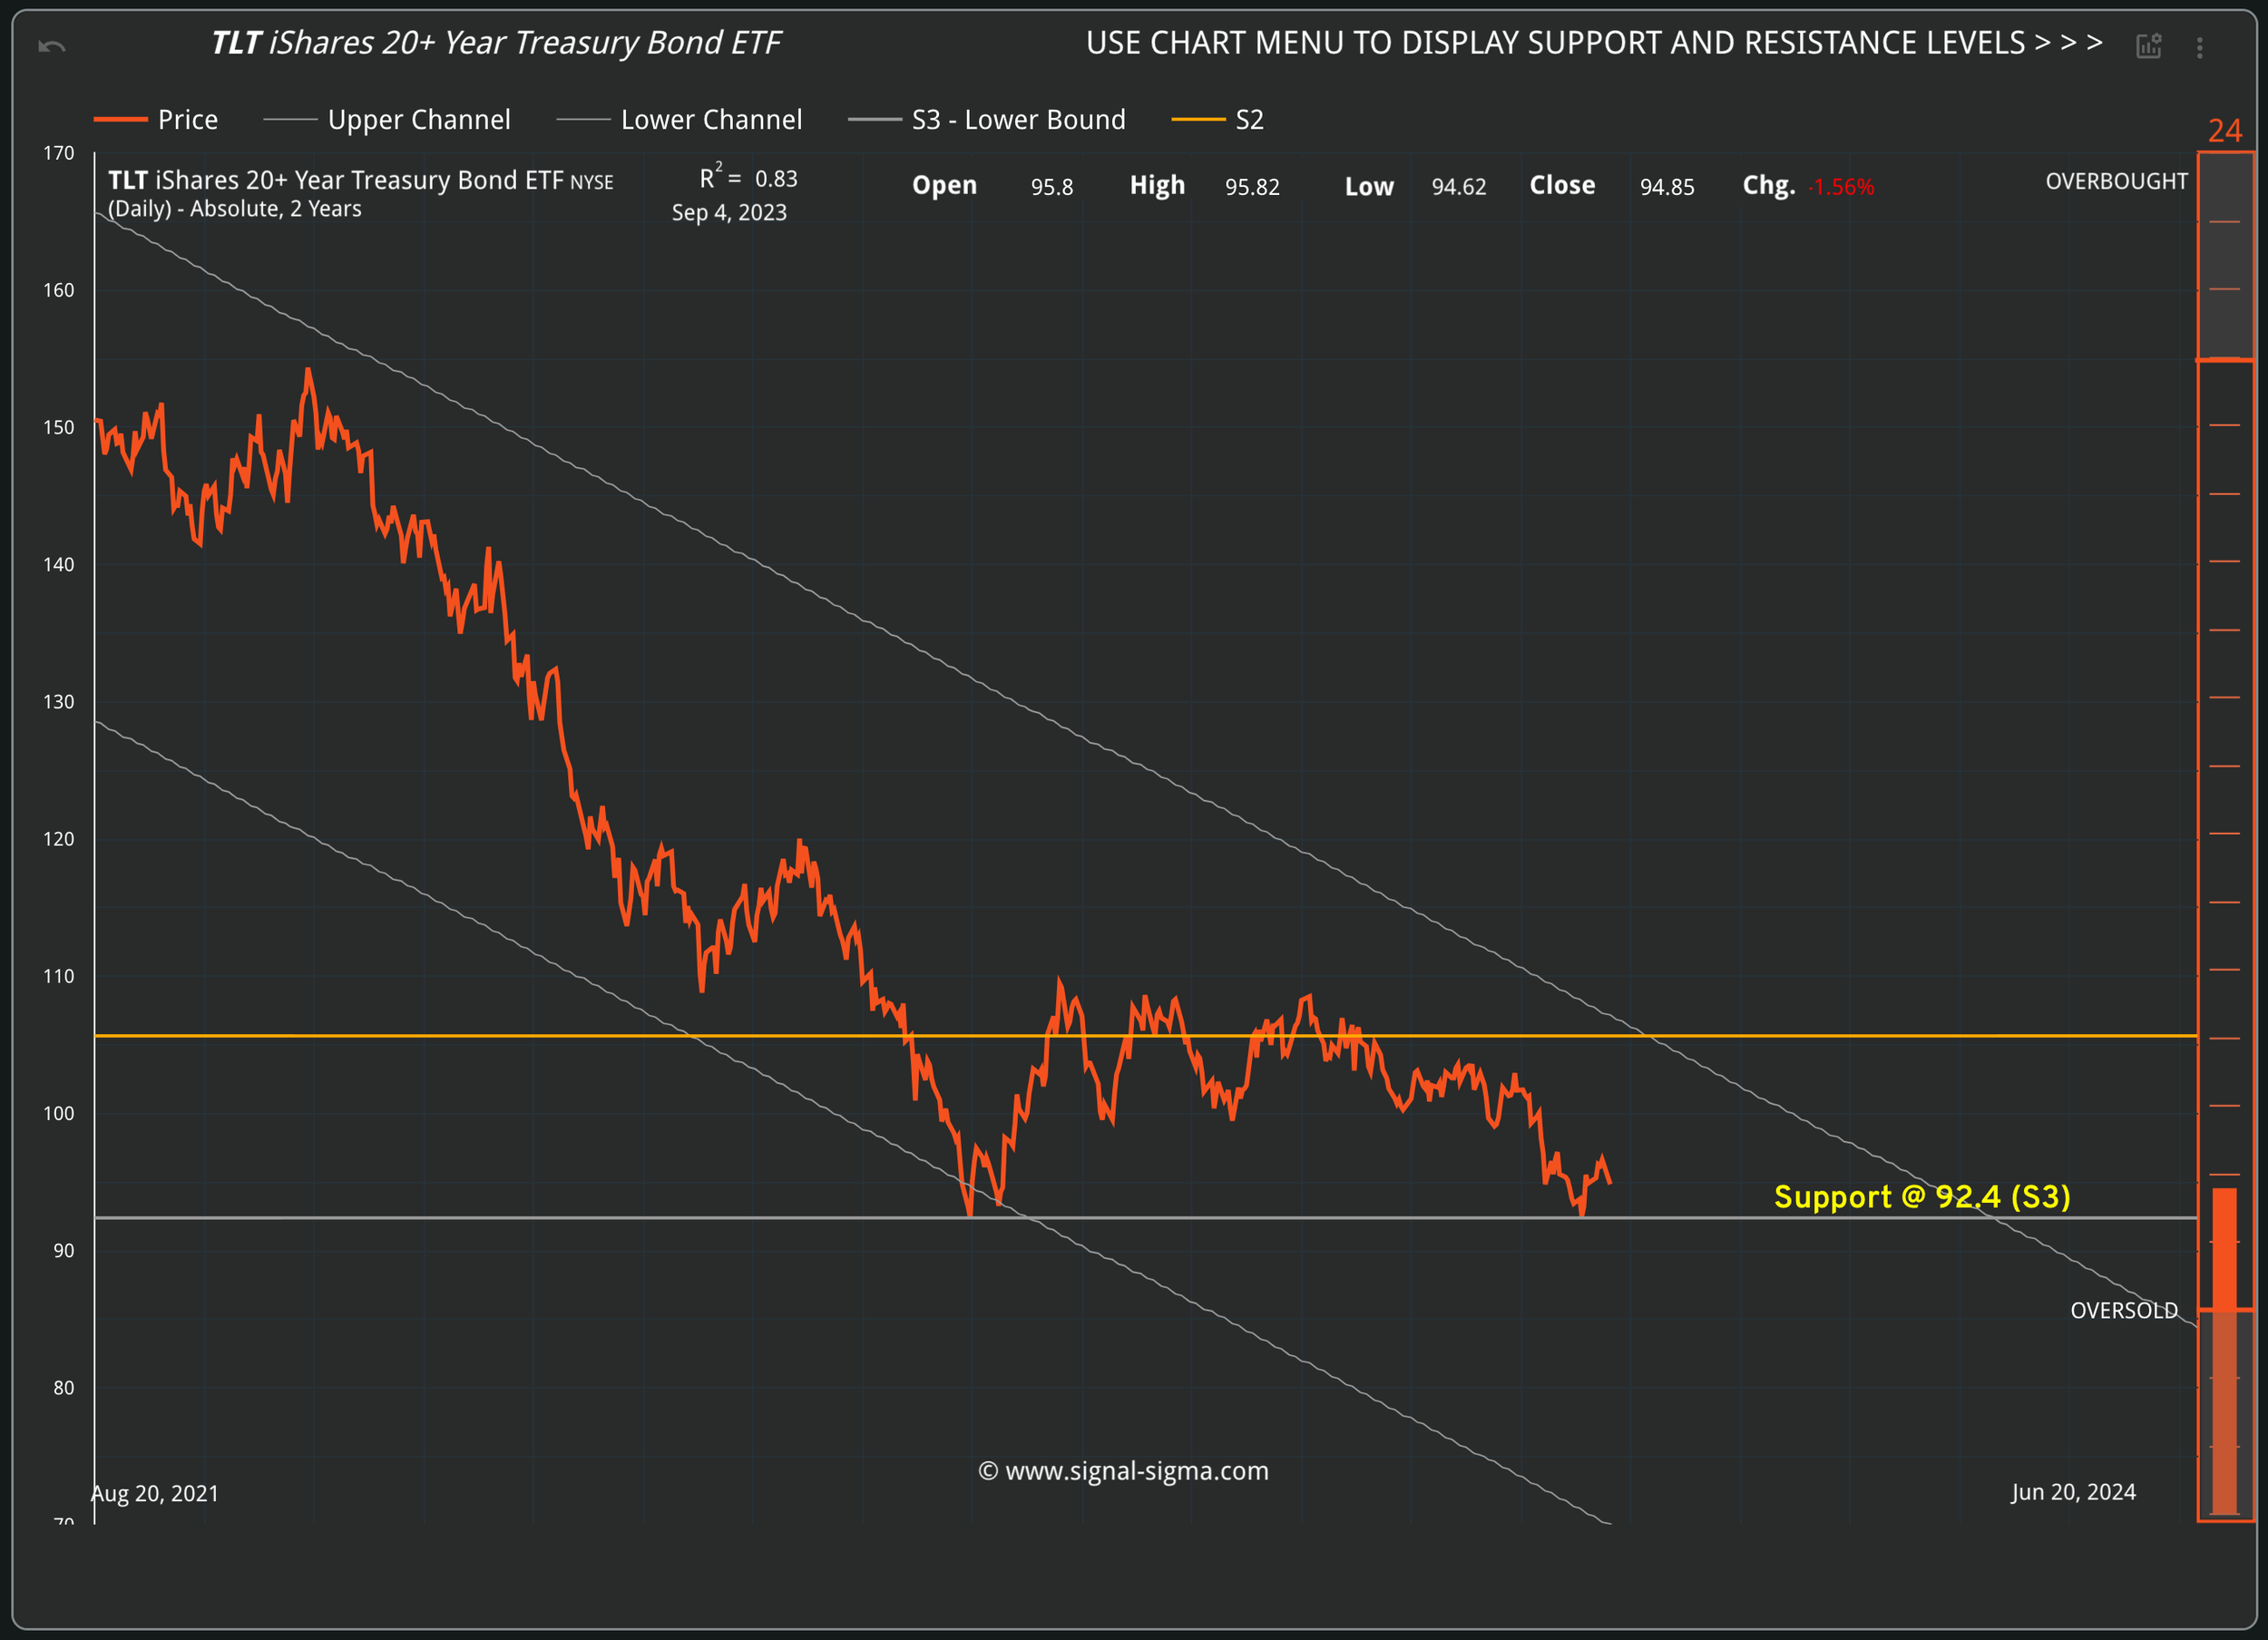Open the chart menu icon beside the three dots
The width and height of the screenshot is (2268, 1640).
point(2149,46)
